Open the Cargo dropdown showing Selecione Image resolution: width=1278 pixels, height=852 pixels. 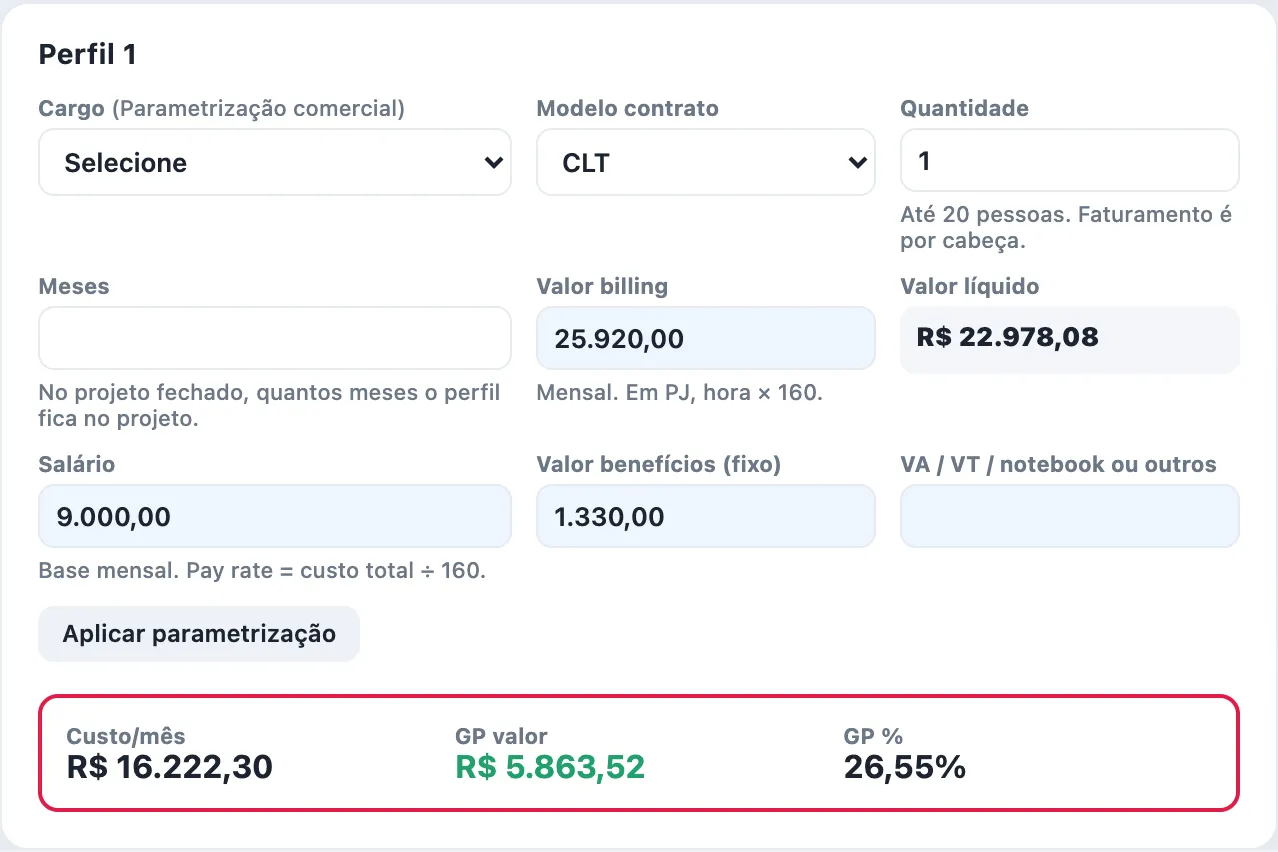pos(275,162)
